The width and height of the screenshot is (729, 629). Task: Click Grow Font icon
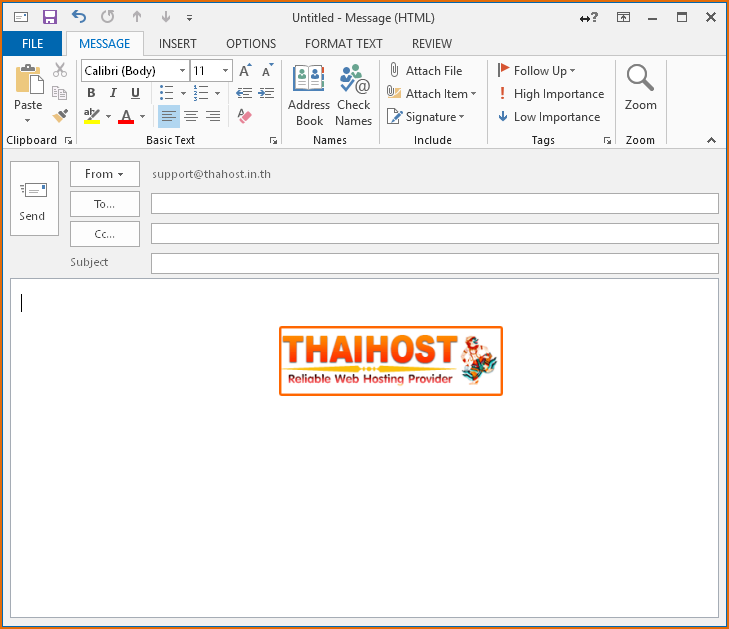245,71
